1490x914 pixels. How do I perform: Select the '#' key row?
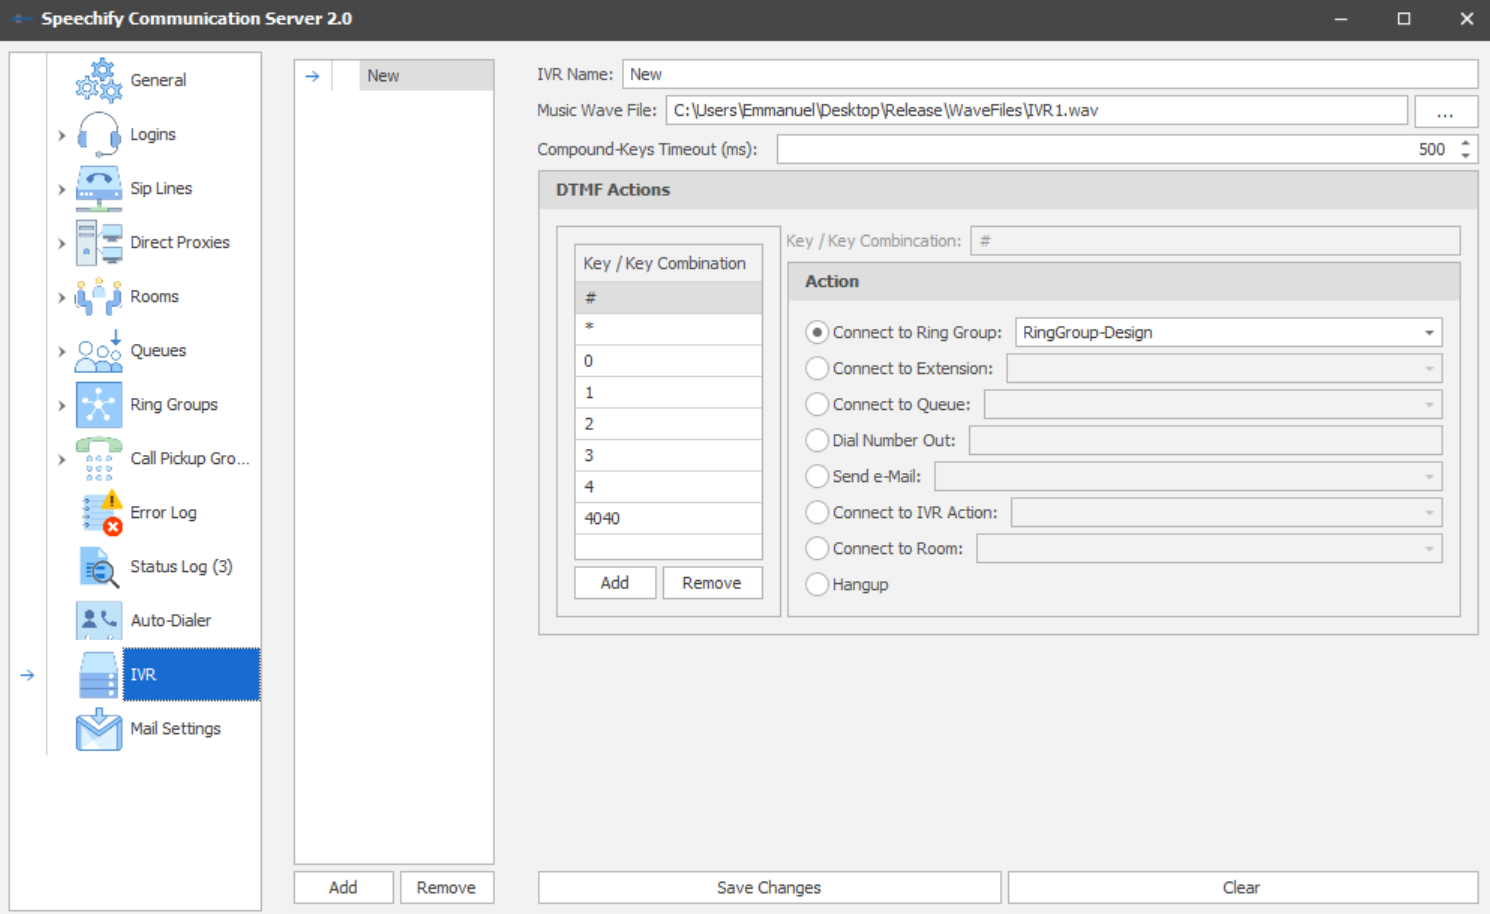tap(668, 297)
